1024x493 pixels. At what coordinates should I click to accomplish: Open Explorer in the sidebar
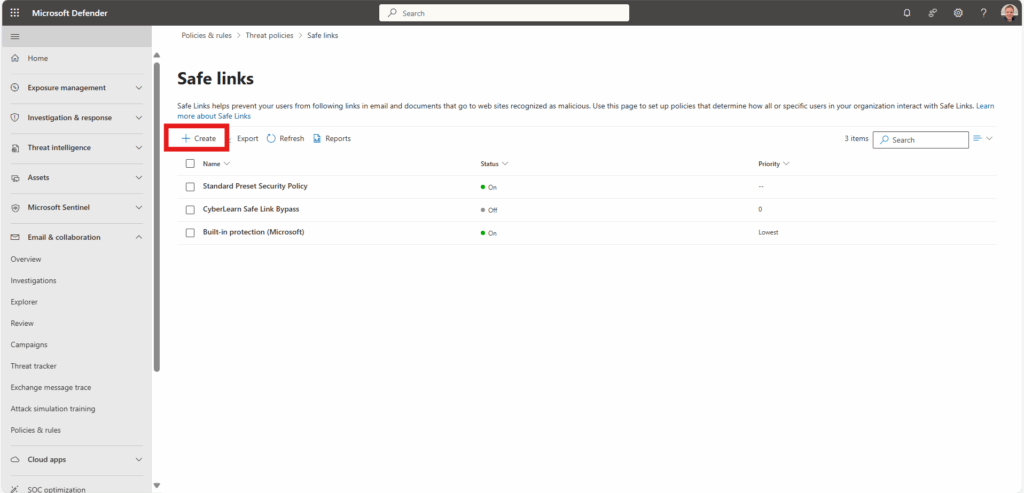pos(24,302)
